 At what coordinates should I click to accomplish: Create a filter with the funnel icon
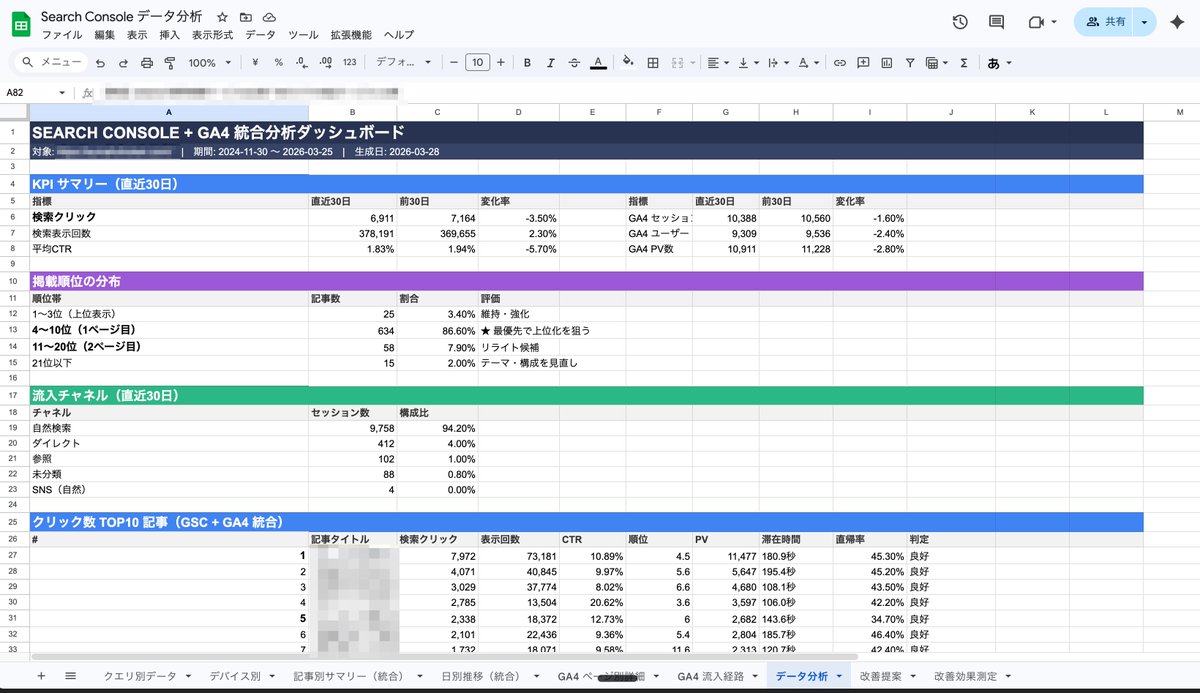pos(909,62)
